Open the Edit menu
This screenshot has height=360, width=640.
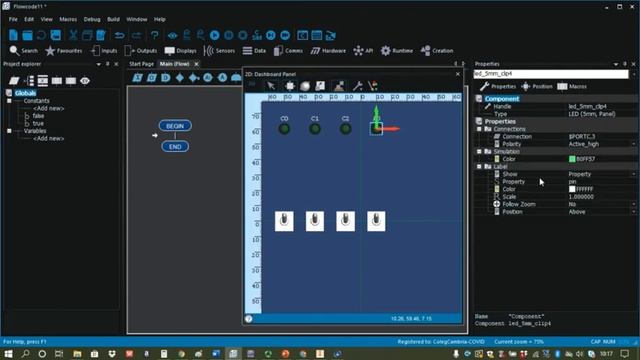click(29, 19)
